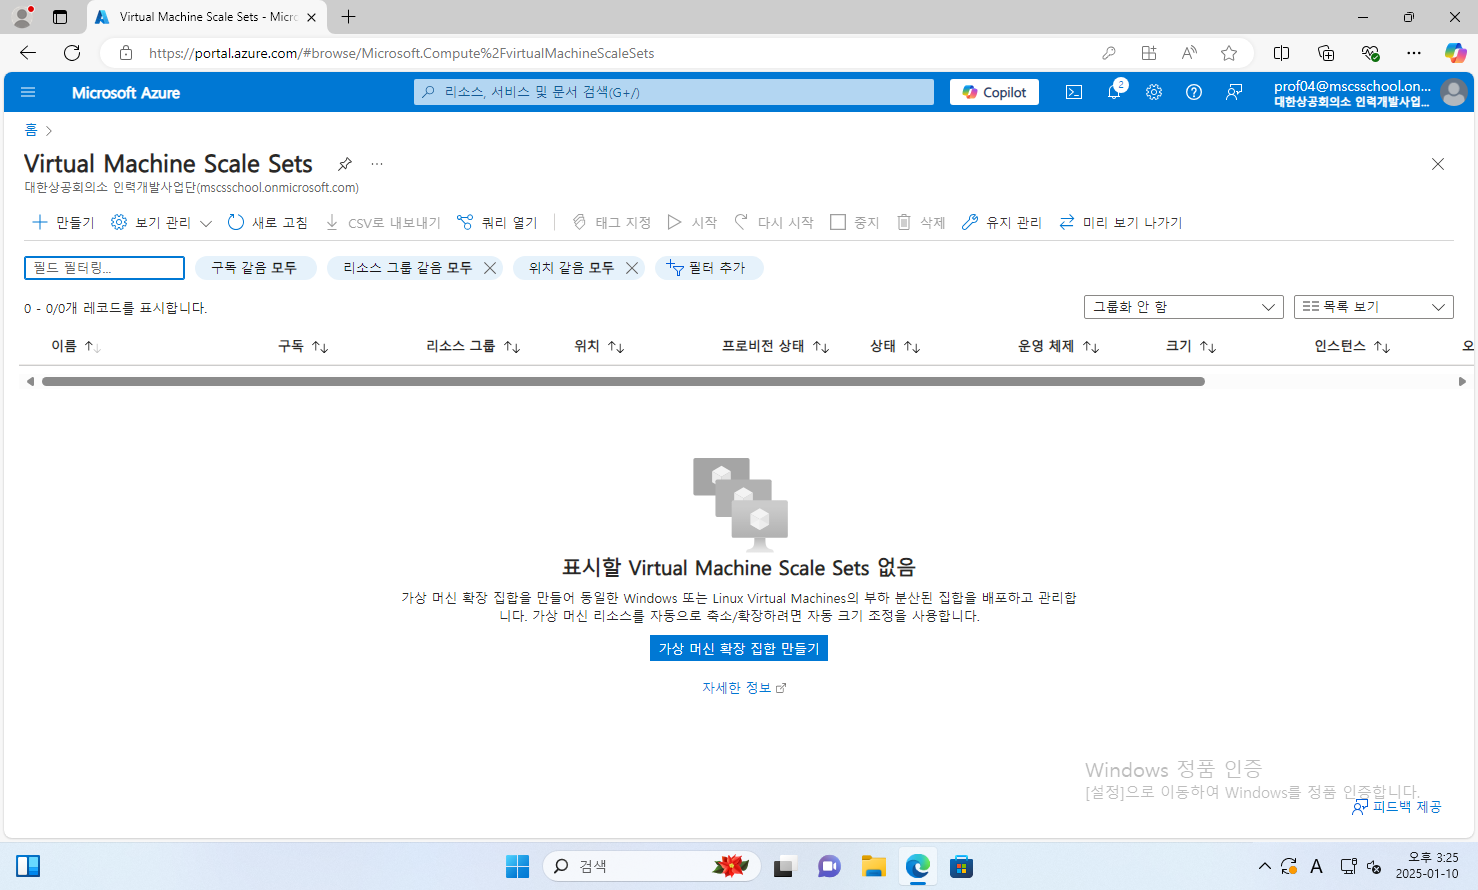The image size is (1478, 890).
Task: Click the scrollbar left arrow
Action: [x=30, y=381]
